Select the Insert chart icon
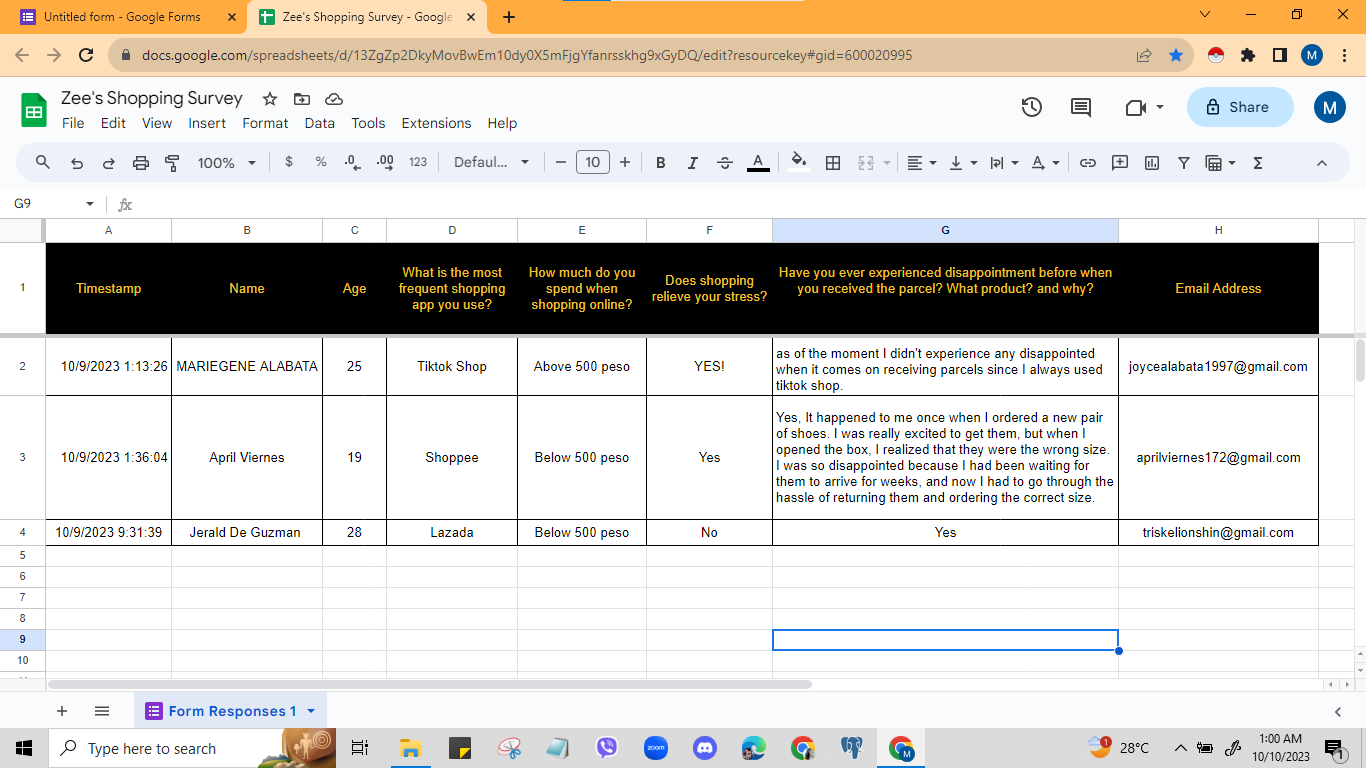This screenshot has width=1366, height=768. coord(1151,162)
